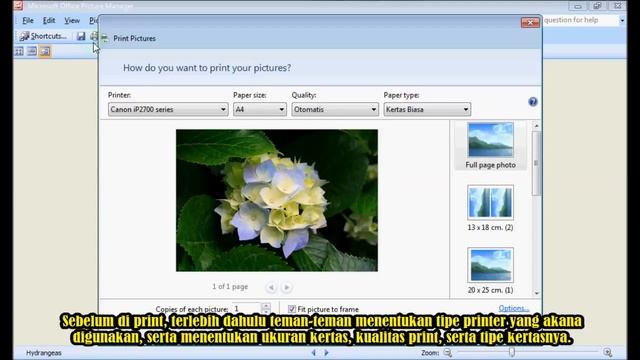Click the zoom in magnifier icon

click(608, 353)
